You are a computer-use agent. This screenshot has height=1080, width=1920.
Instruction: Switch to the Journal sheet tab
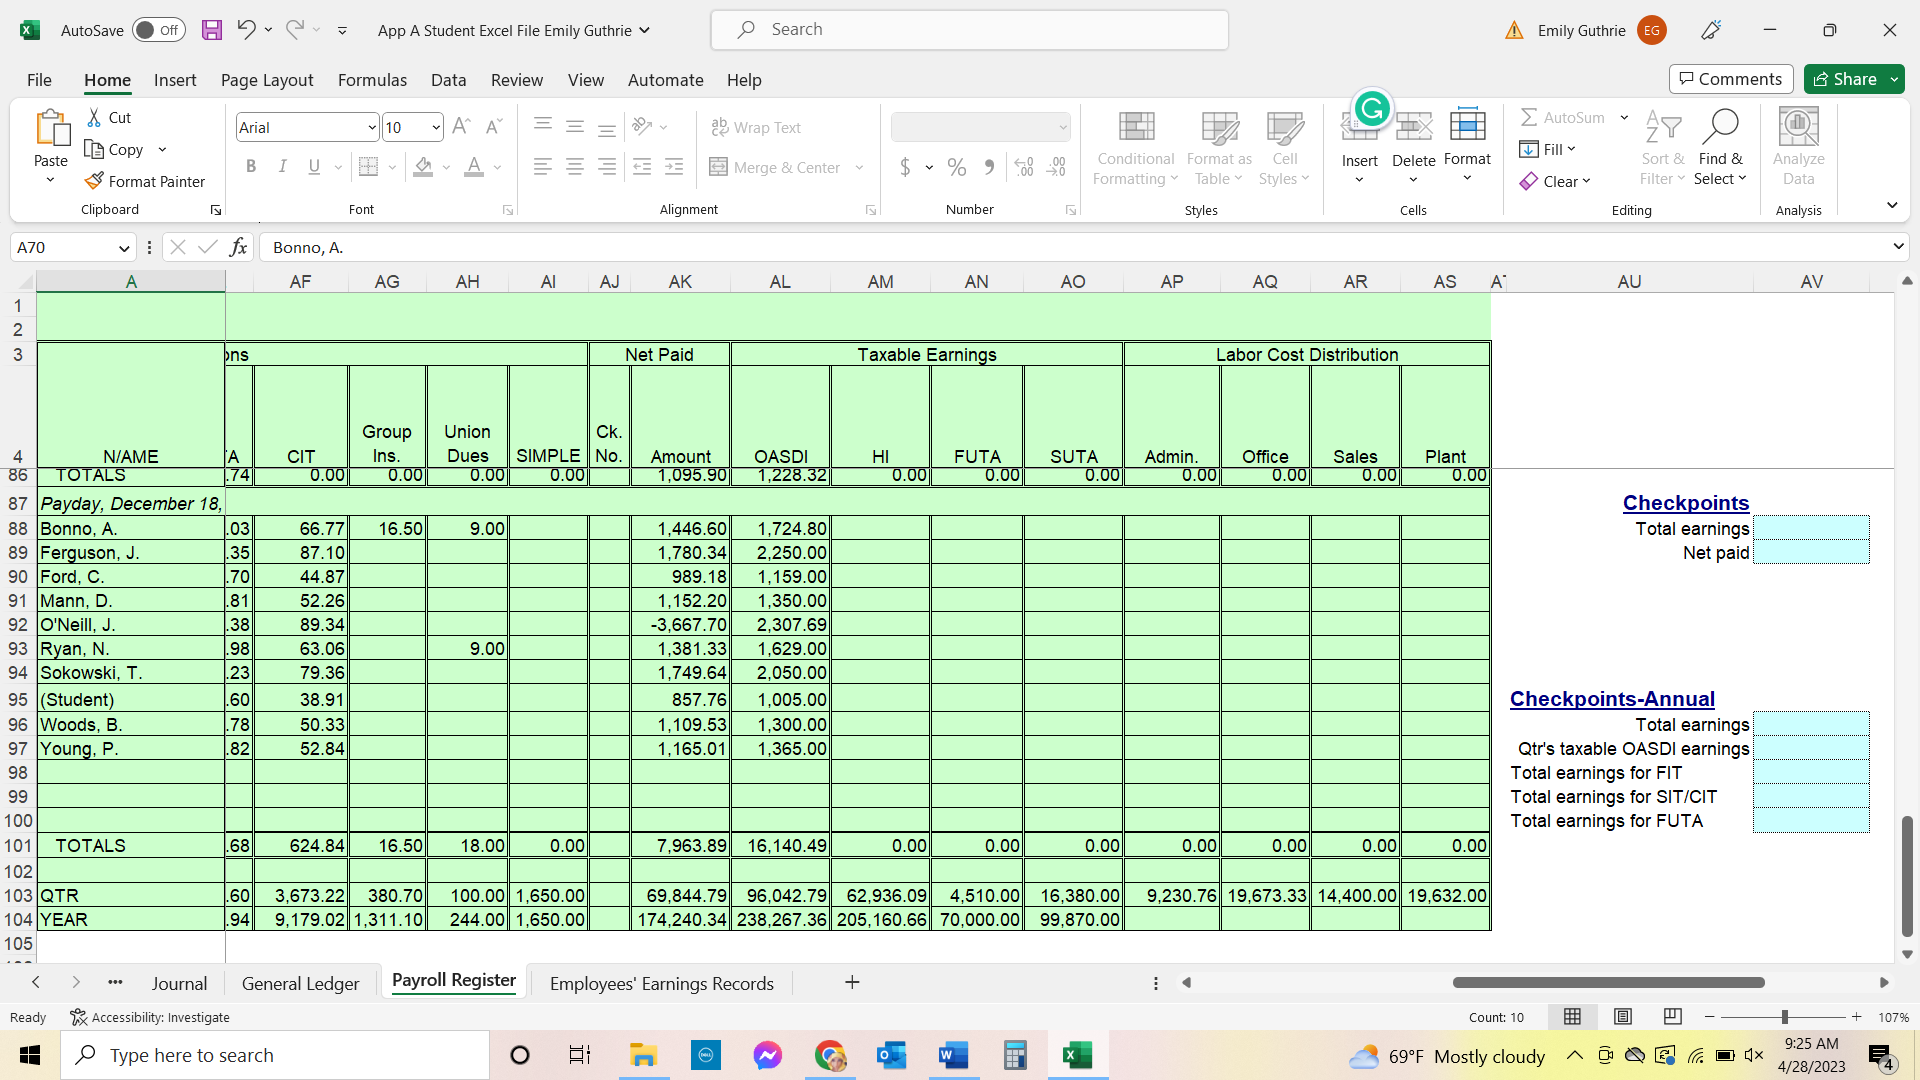[180, 983]
